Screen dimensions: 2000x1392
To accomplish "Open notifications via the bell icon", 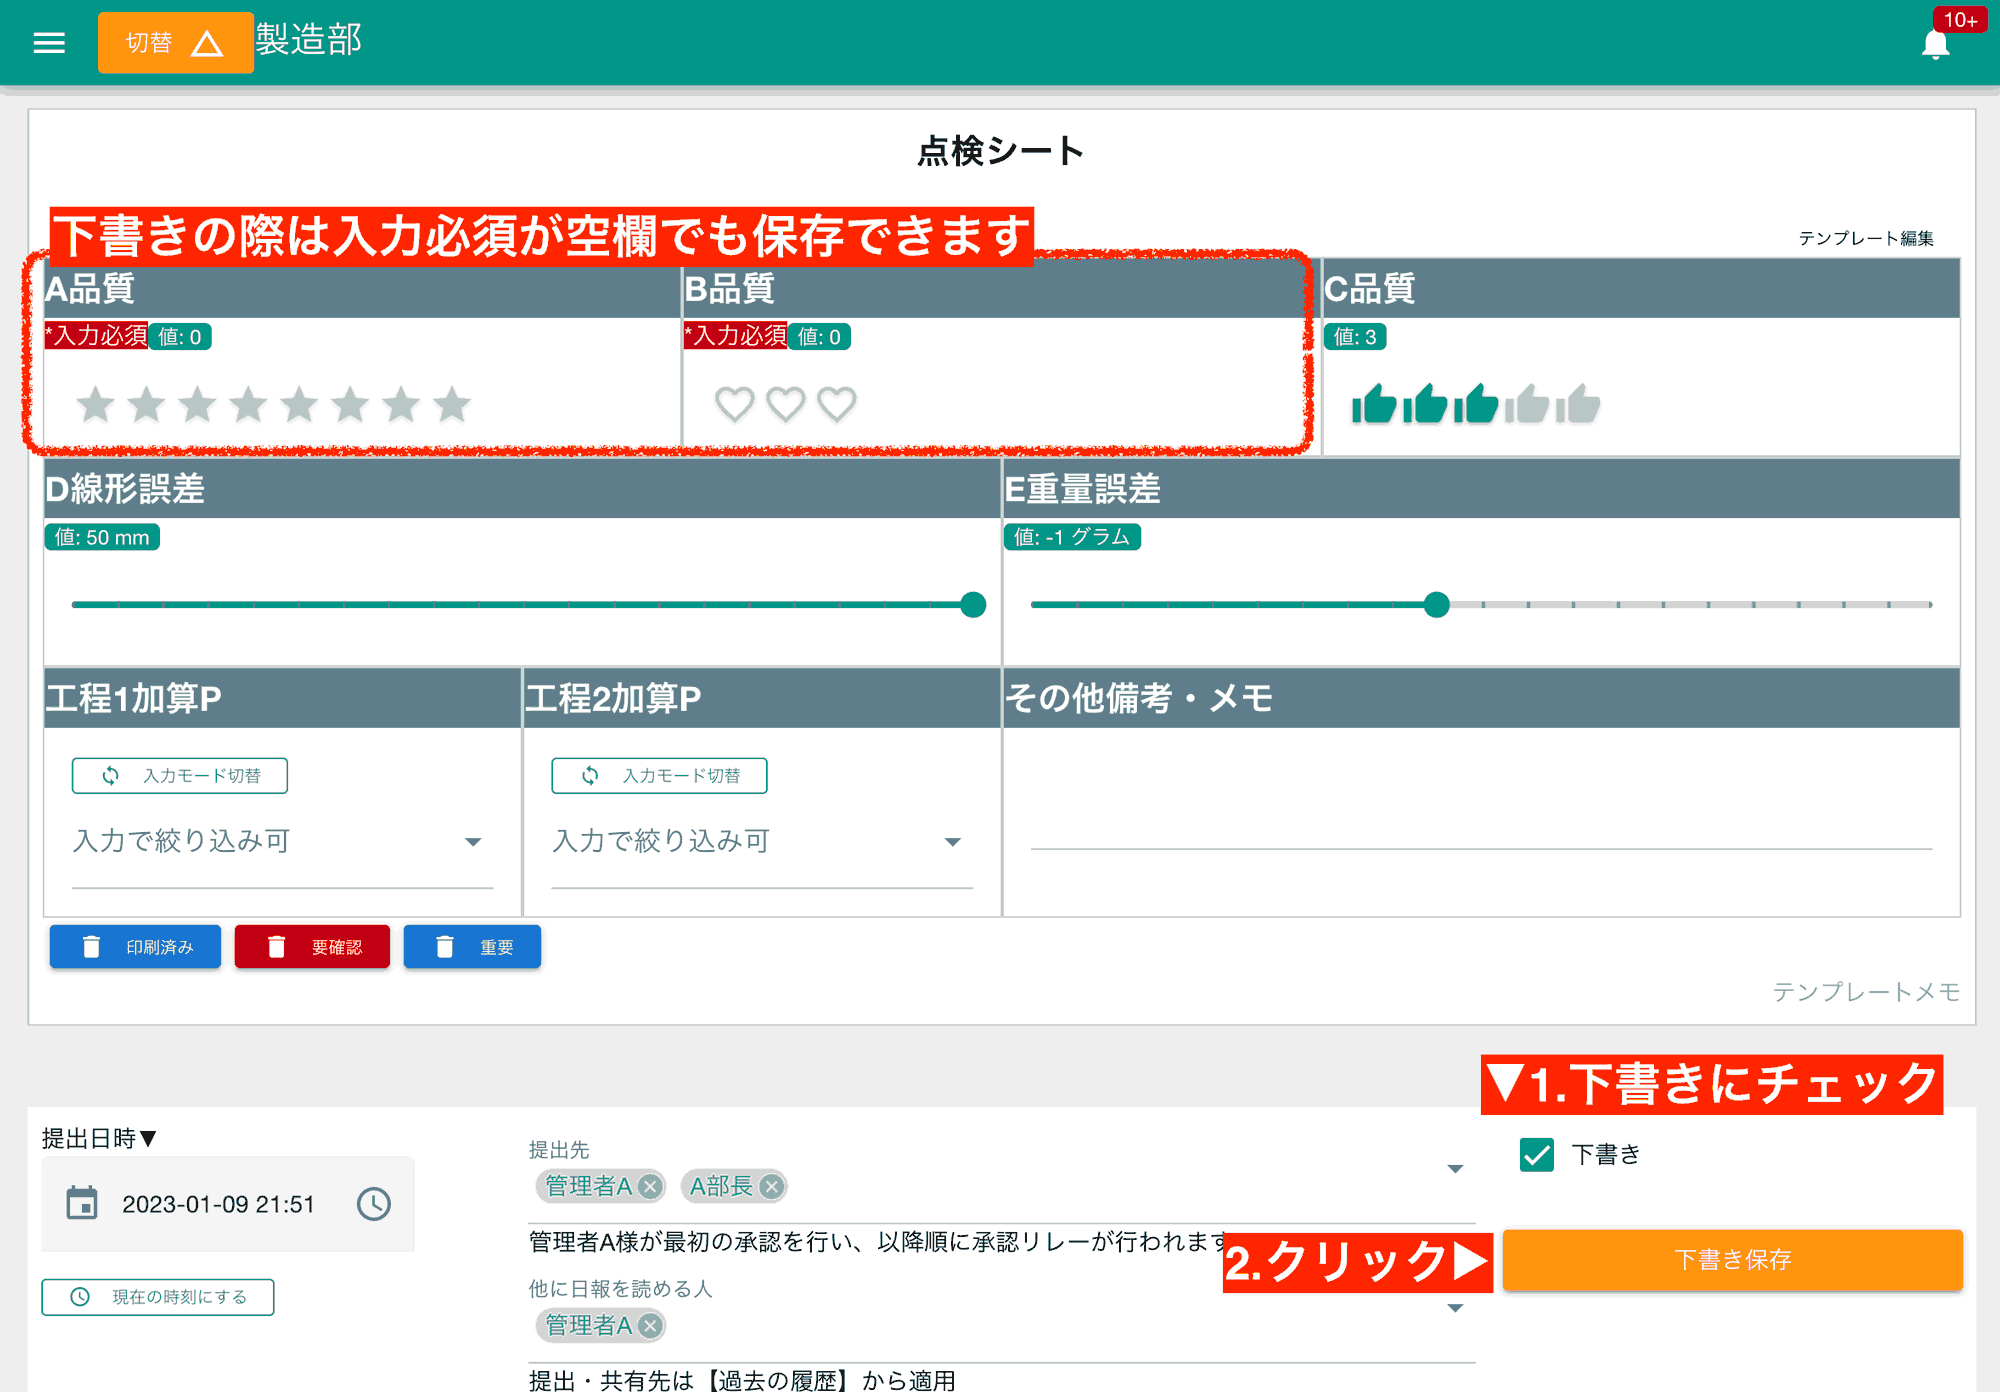I will [x=1936, y=43].
